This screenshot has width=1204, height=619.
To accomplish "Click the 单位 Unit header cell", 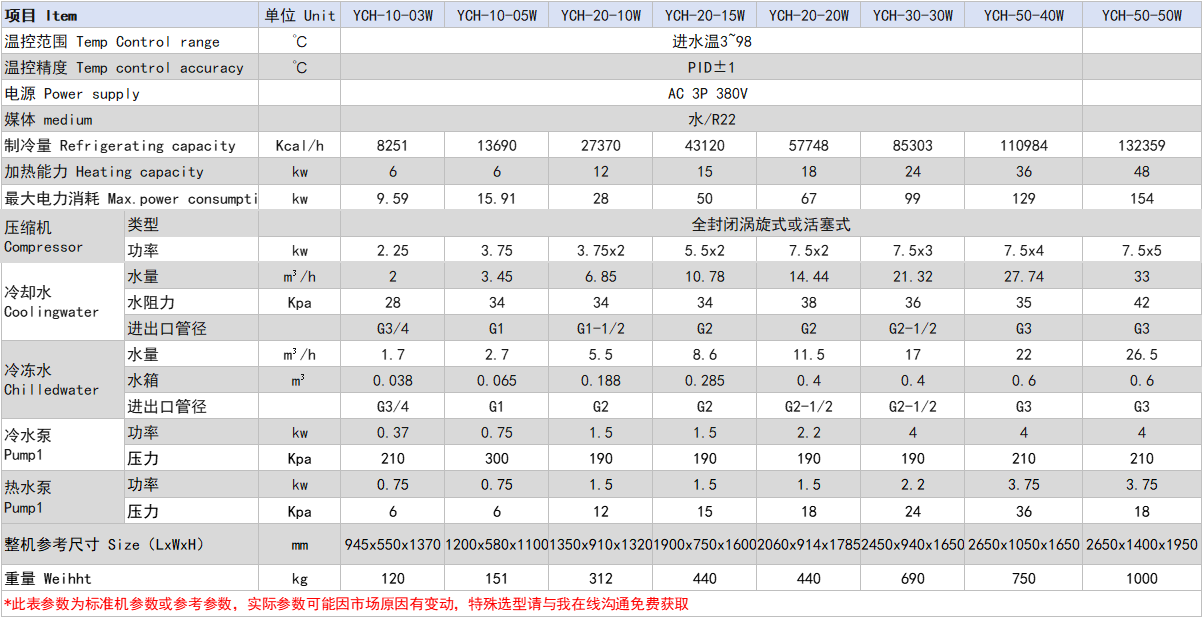I will point(299,14).
